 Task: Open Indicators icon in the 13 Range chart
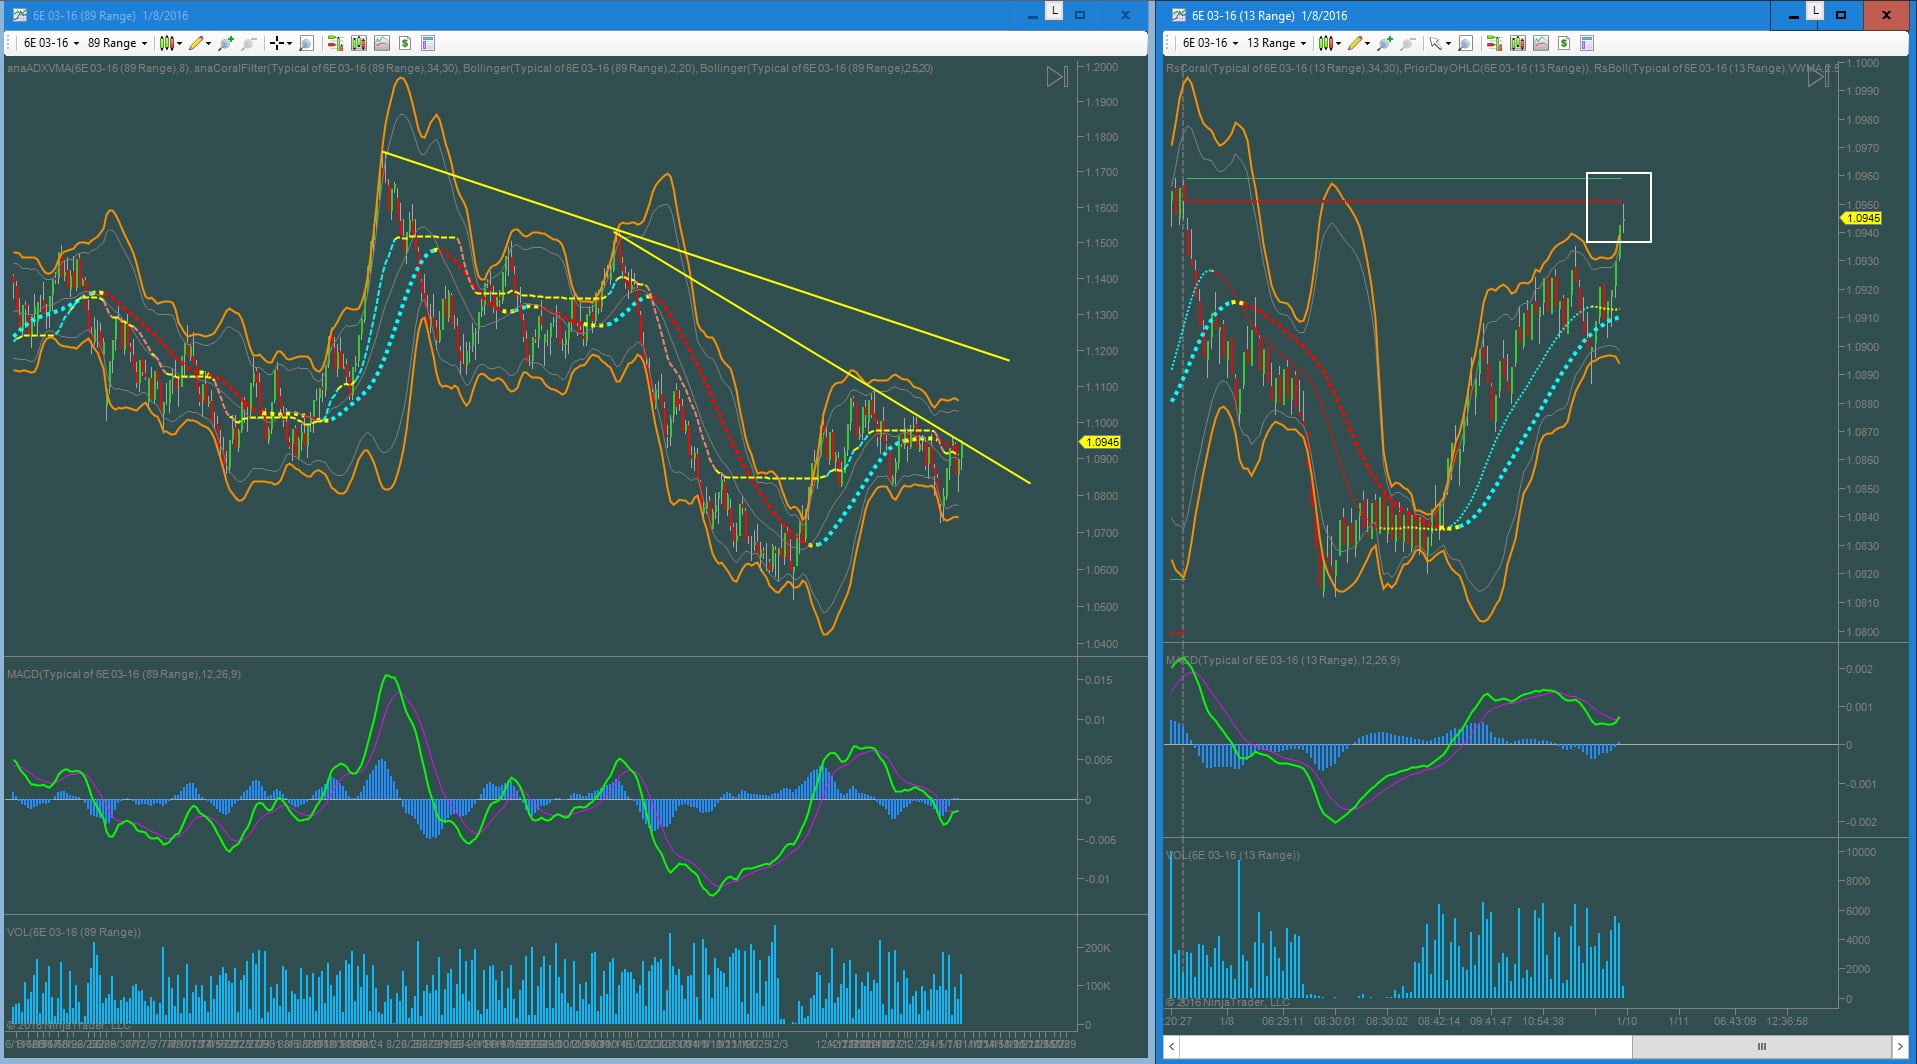pos(1540,43)
